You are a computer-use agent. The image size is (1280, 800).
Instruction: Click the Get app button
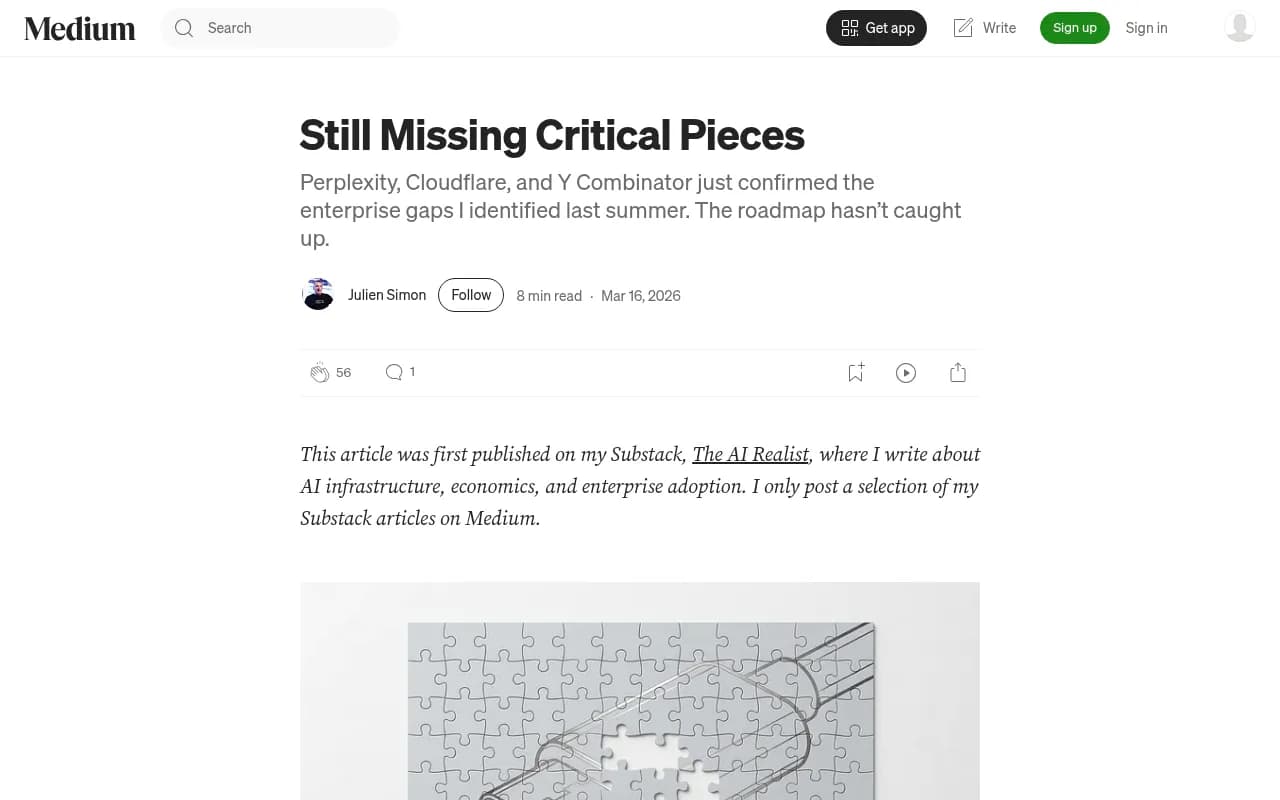[x=876, y=28]
